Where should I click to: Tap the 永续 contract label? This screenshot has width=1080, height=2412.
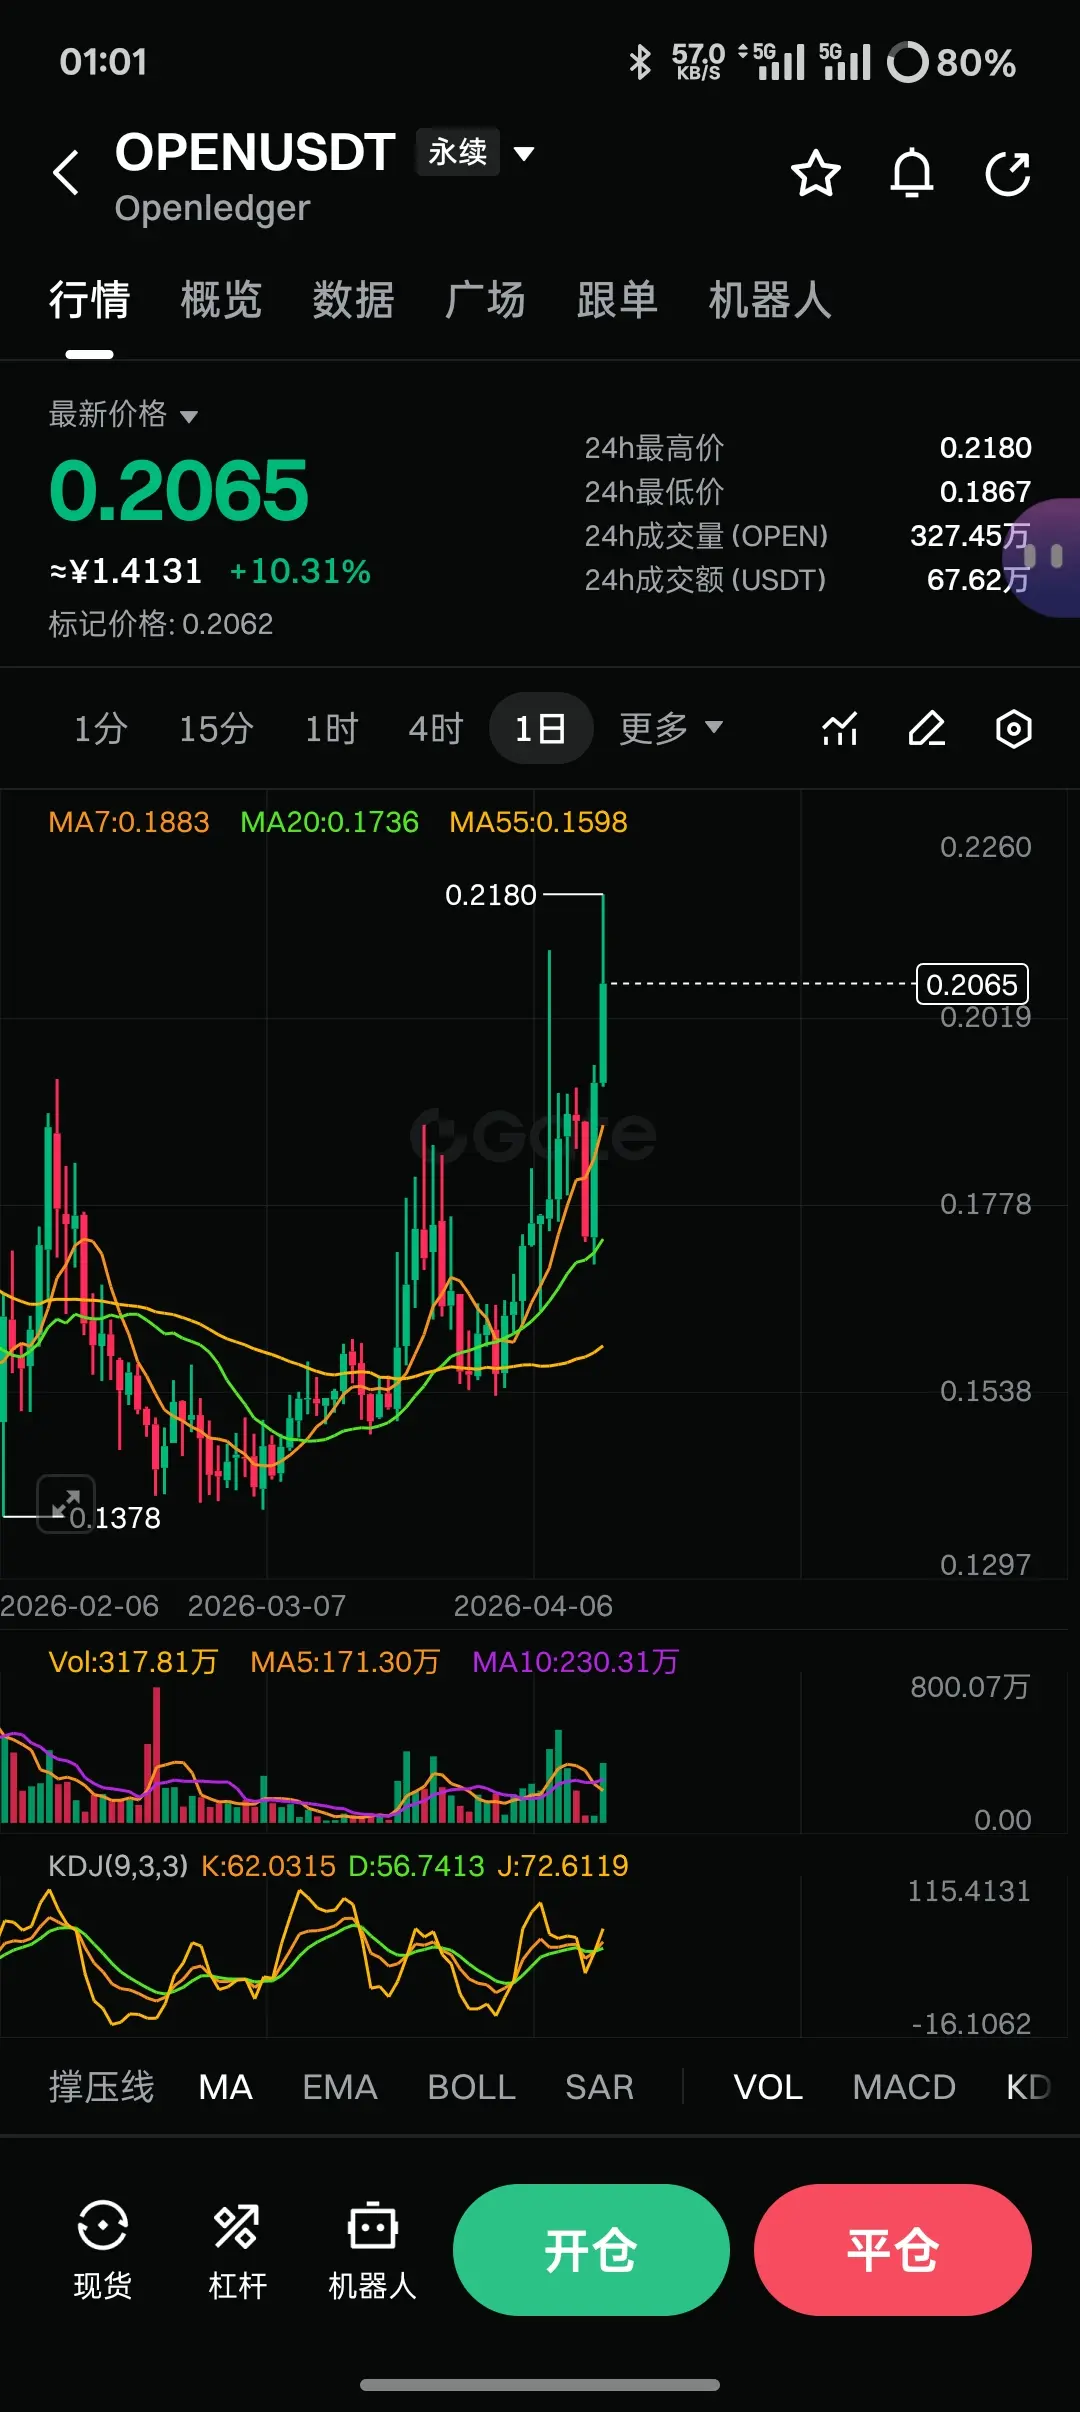(457, 152)
